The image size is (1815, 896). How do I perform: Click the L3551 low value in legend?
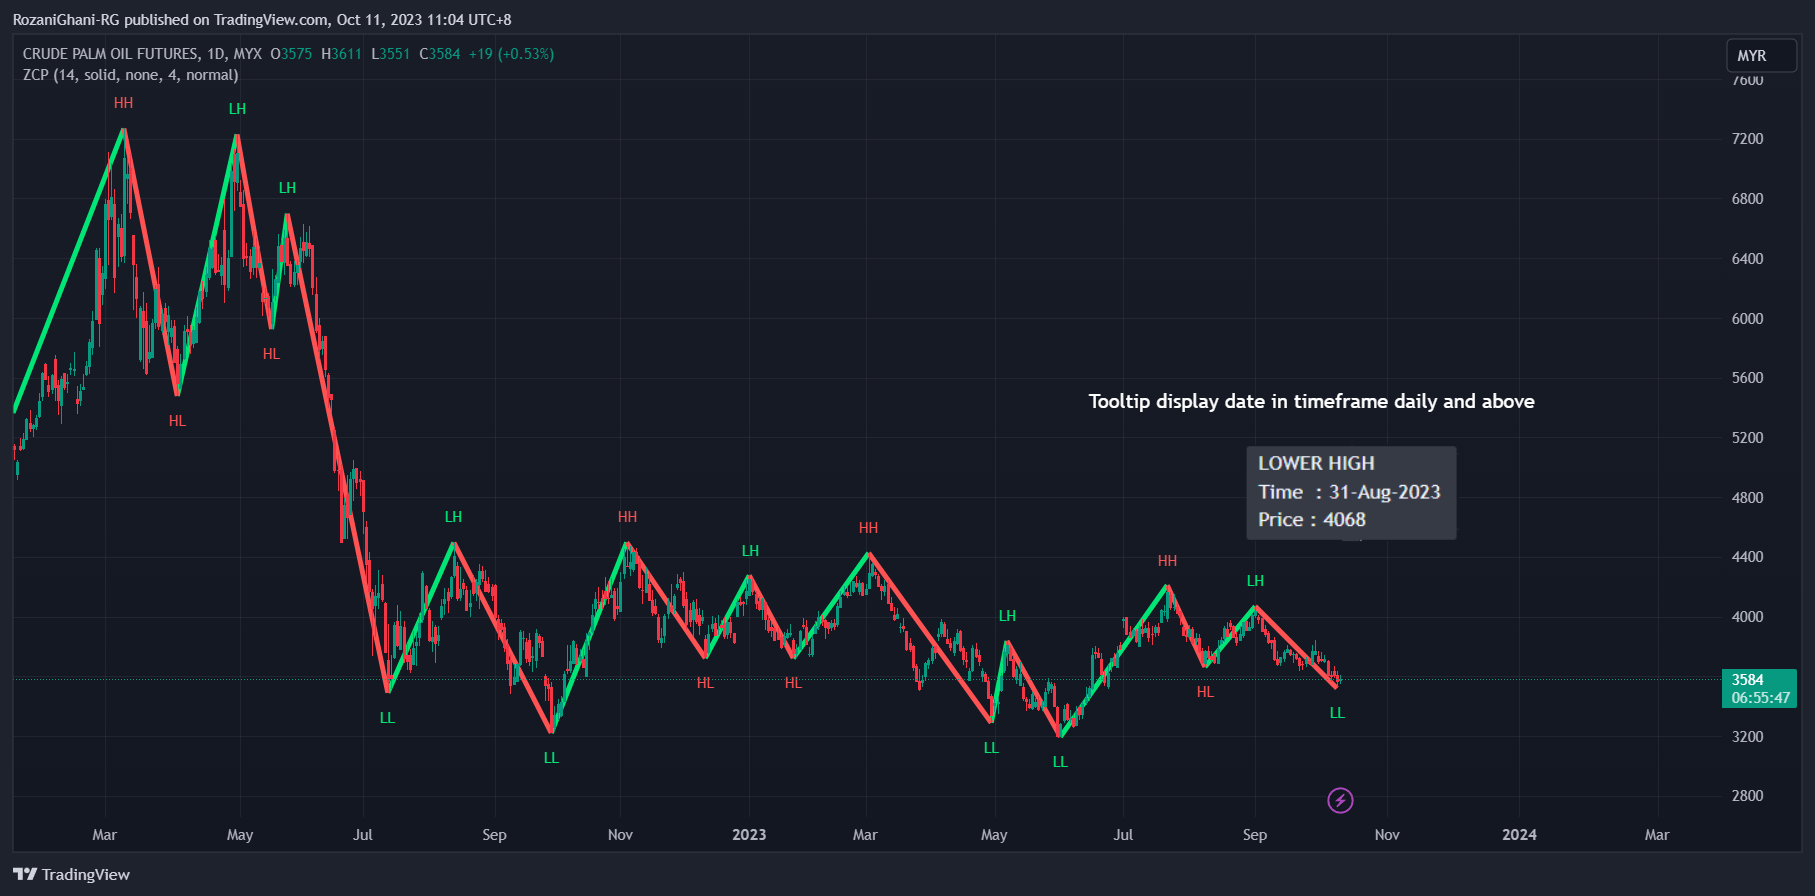tap(390, 54)
